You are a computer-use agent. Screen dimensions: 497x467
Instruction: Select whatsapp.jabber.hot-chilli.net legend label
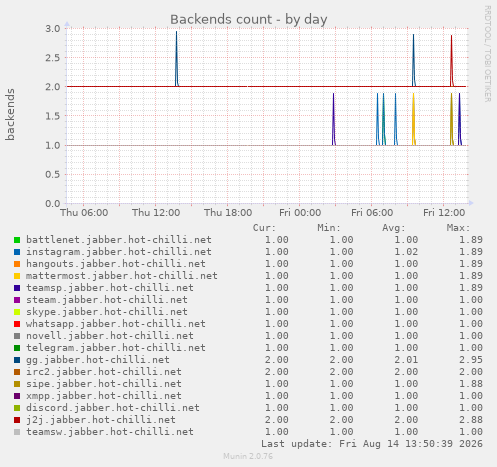click(116, 324)
